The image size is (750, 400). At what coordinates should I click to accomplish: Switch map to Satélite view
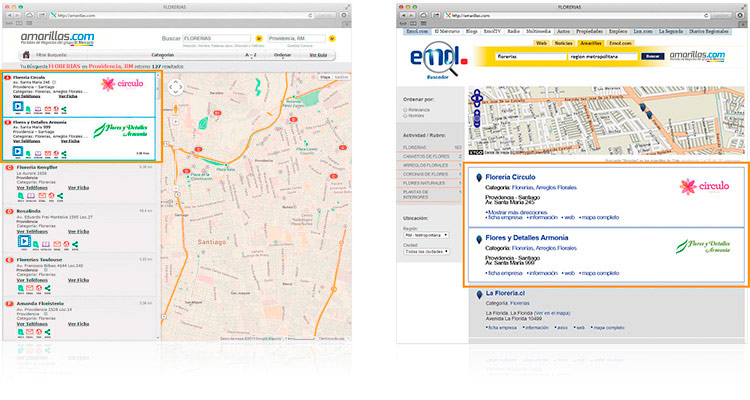342,77
